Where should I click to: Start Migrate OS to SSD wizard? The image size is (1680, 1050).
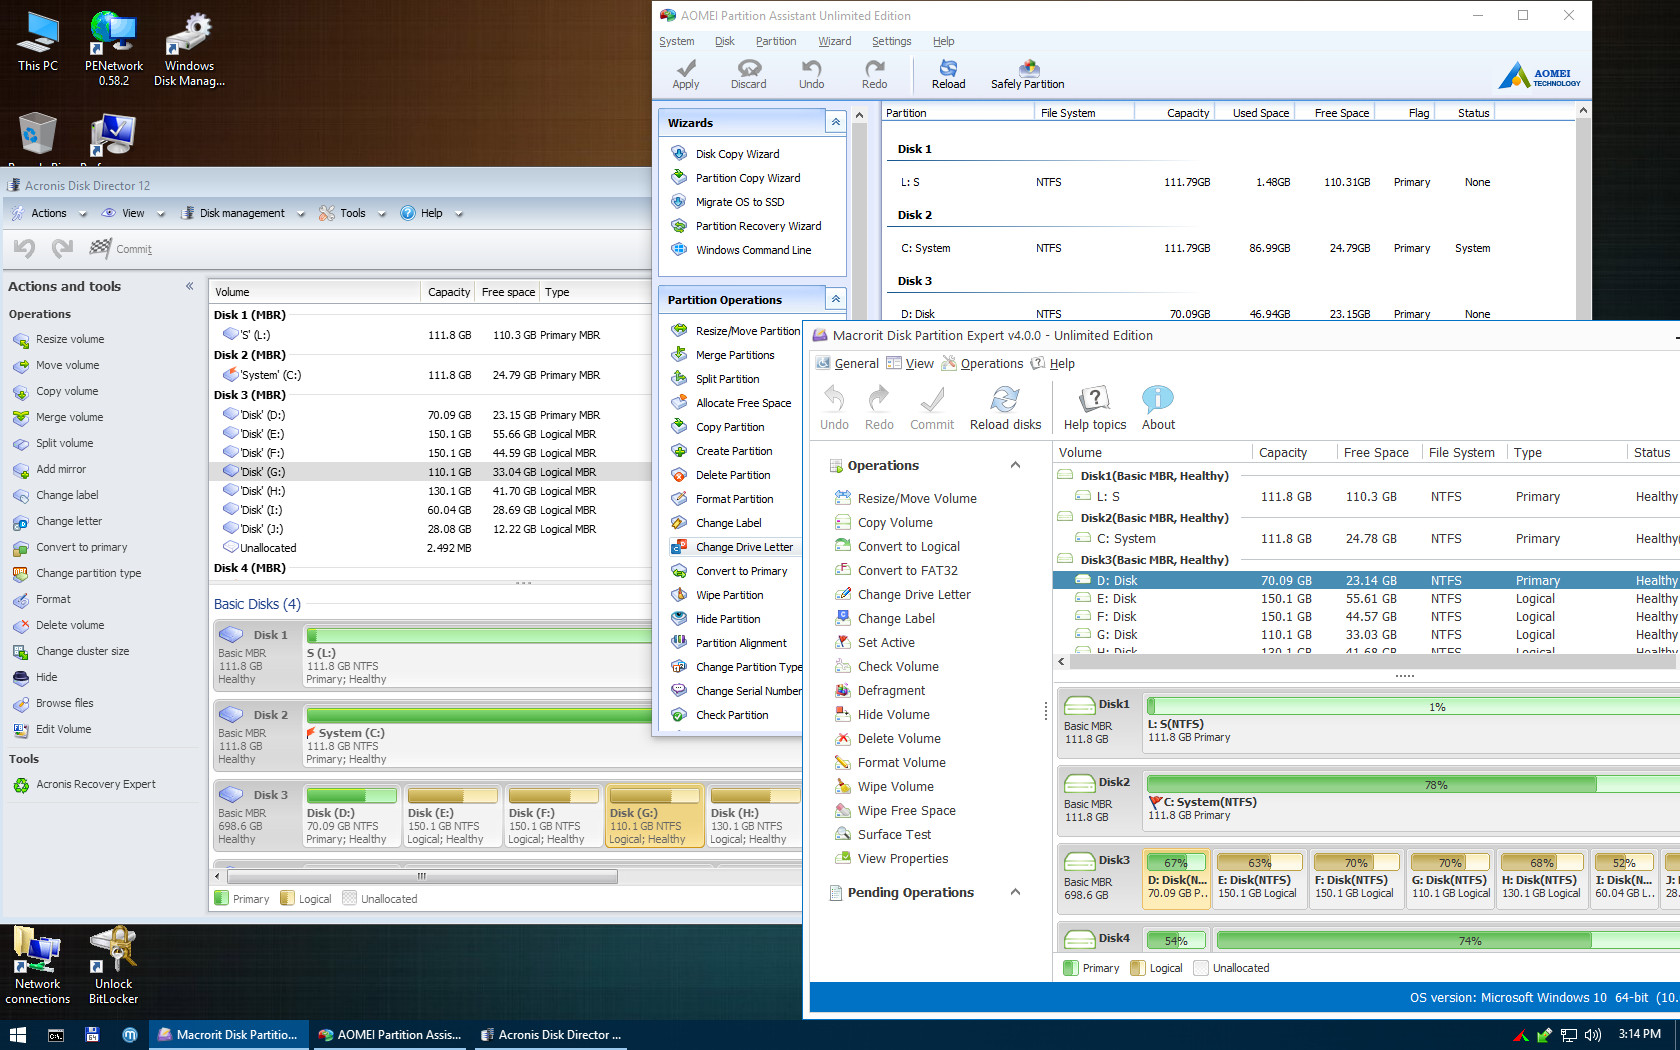click(740, 202)
